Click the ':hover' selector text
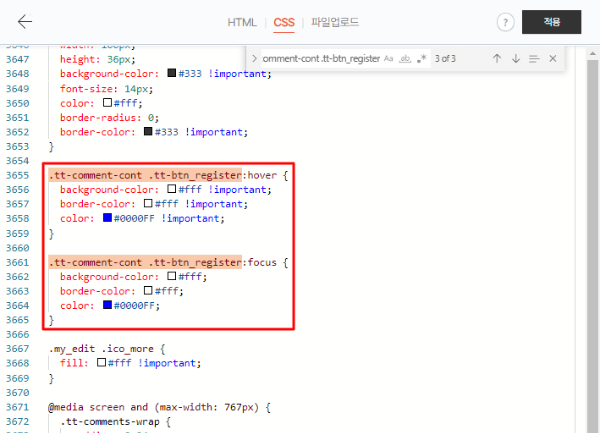Image resolution: width=600 pixels, height=433 pixels. (x=259, y=175)
